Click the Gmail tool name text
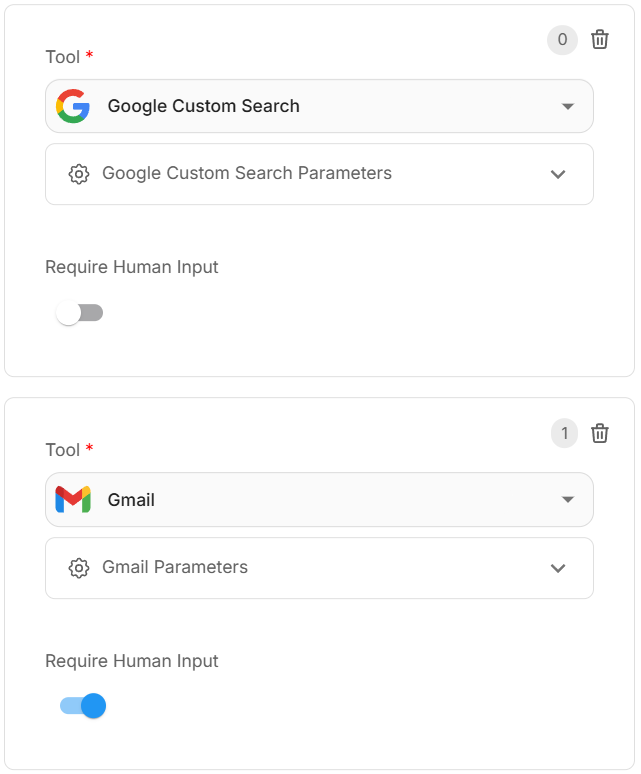This screenshot has height=774, width=641. coord(131,499)
